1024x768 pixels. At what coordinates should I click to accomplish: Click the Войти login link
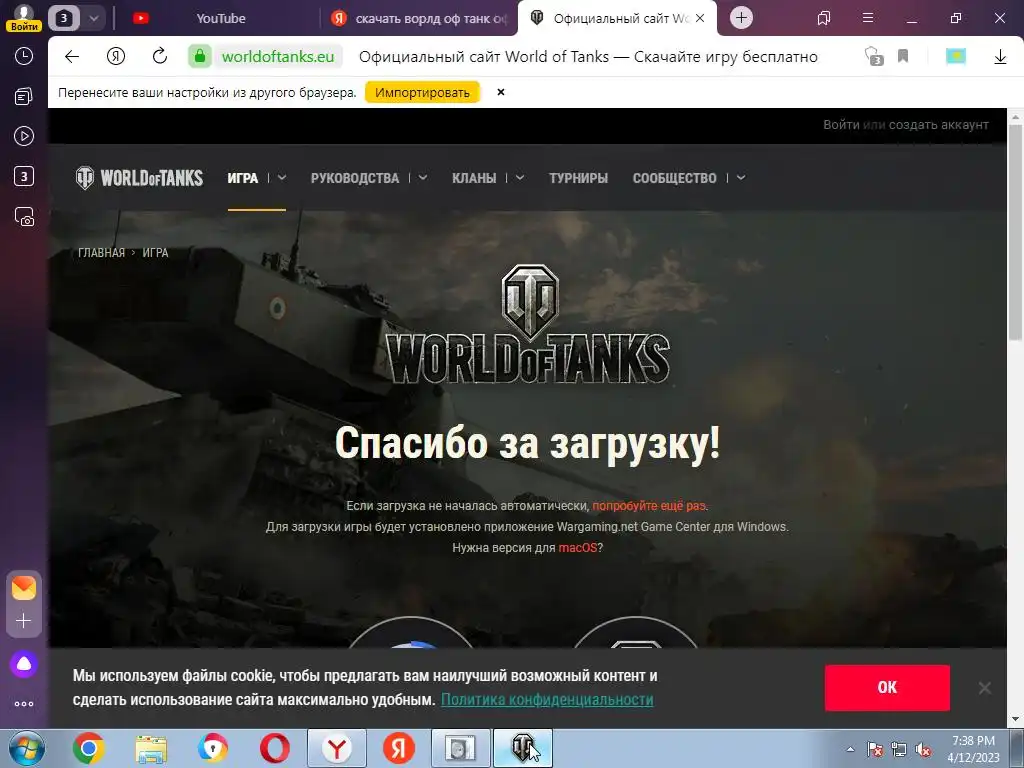(x=841, y=125)
